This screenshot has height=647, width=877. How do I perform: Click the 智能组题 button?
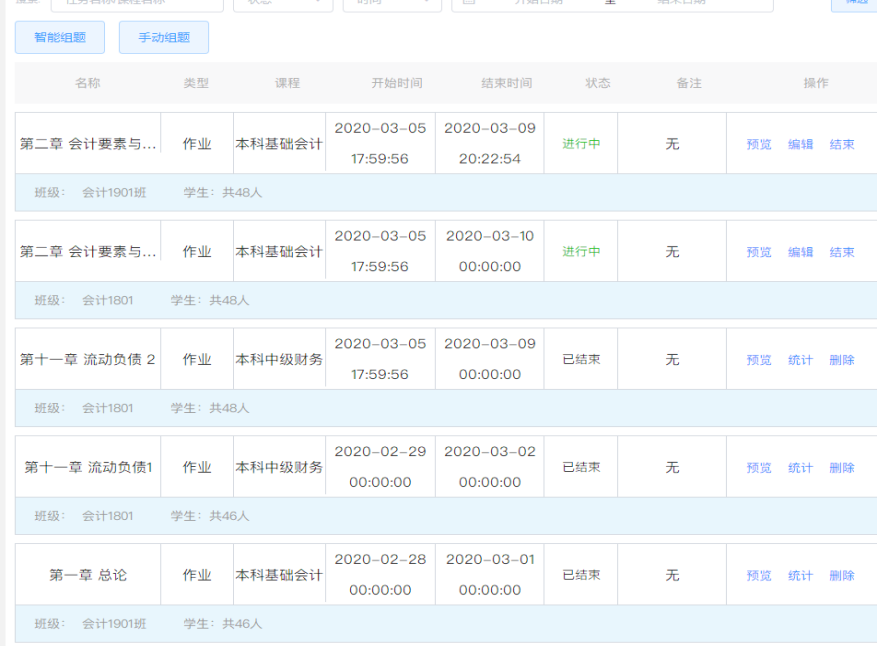tap(60, 38)
